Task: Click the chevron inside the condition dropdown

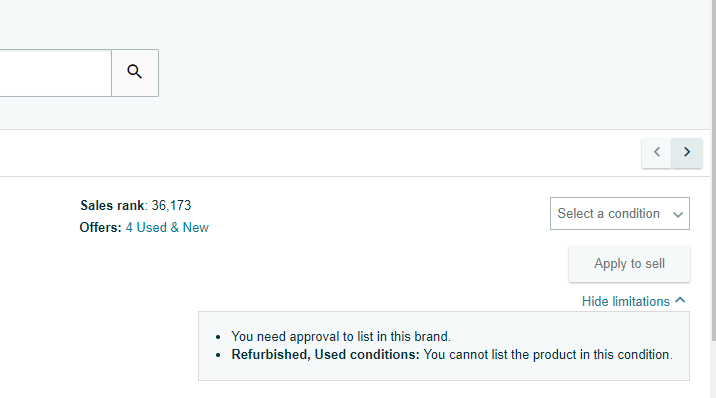Action: coord(678,215)
